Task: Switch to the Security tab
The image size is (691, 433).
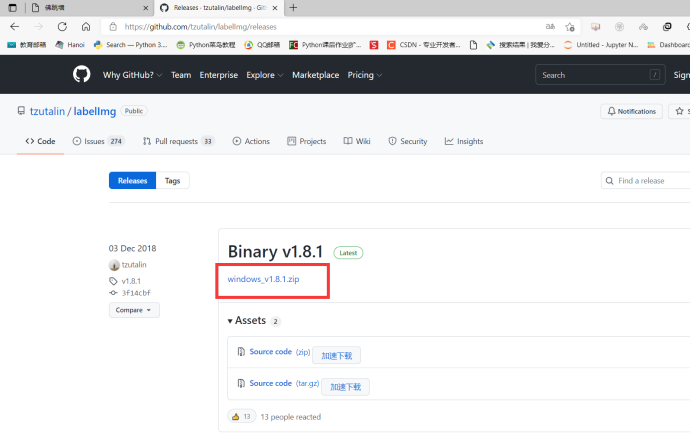Action: pyautogui.click(x=408, y=141)
